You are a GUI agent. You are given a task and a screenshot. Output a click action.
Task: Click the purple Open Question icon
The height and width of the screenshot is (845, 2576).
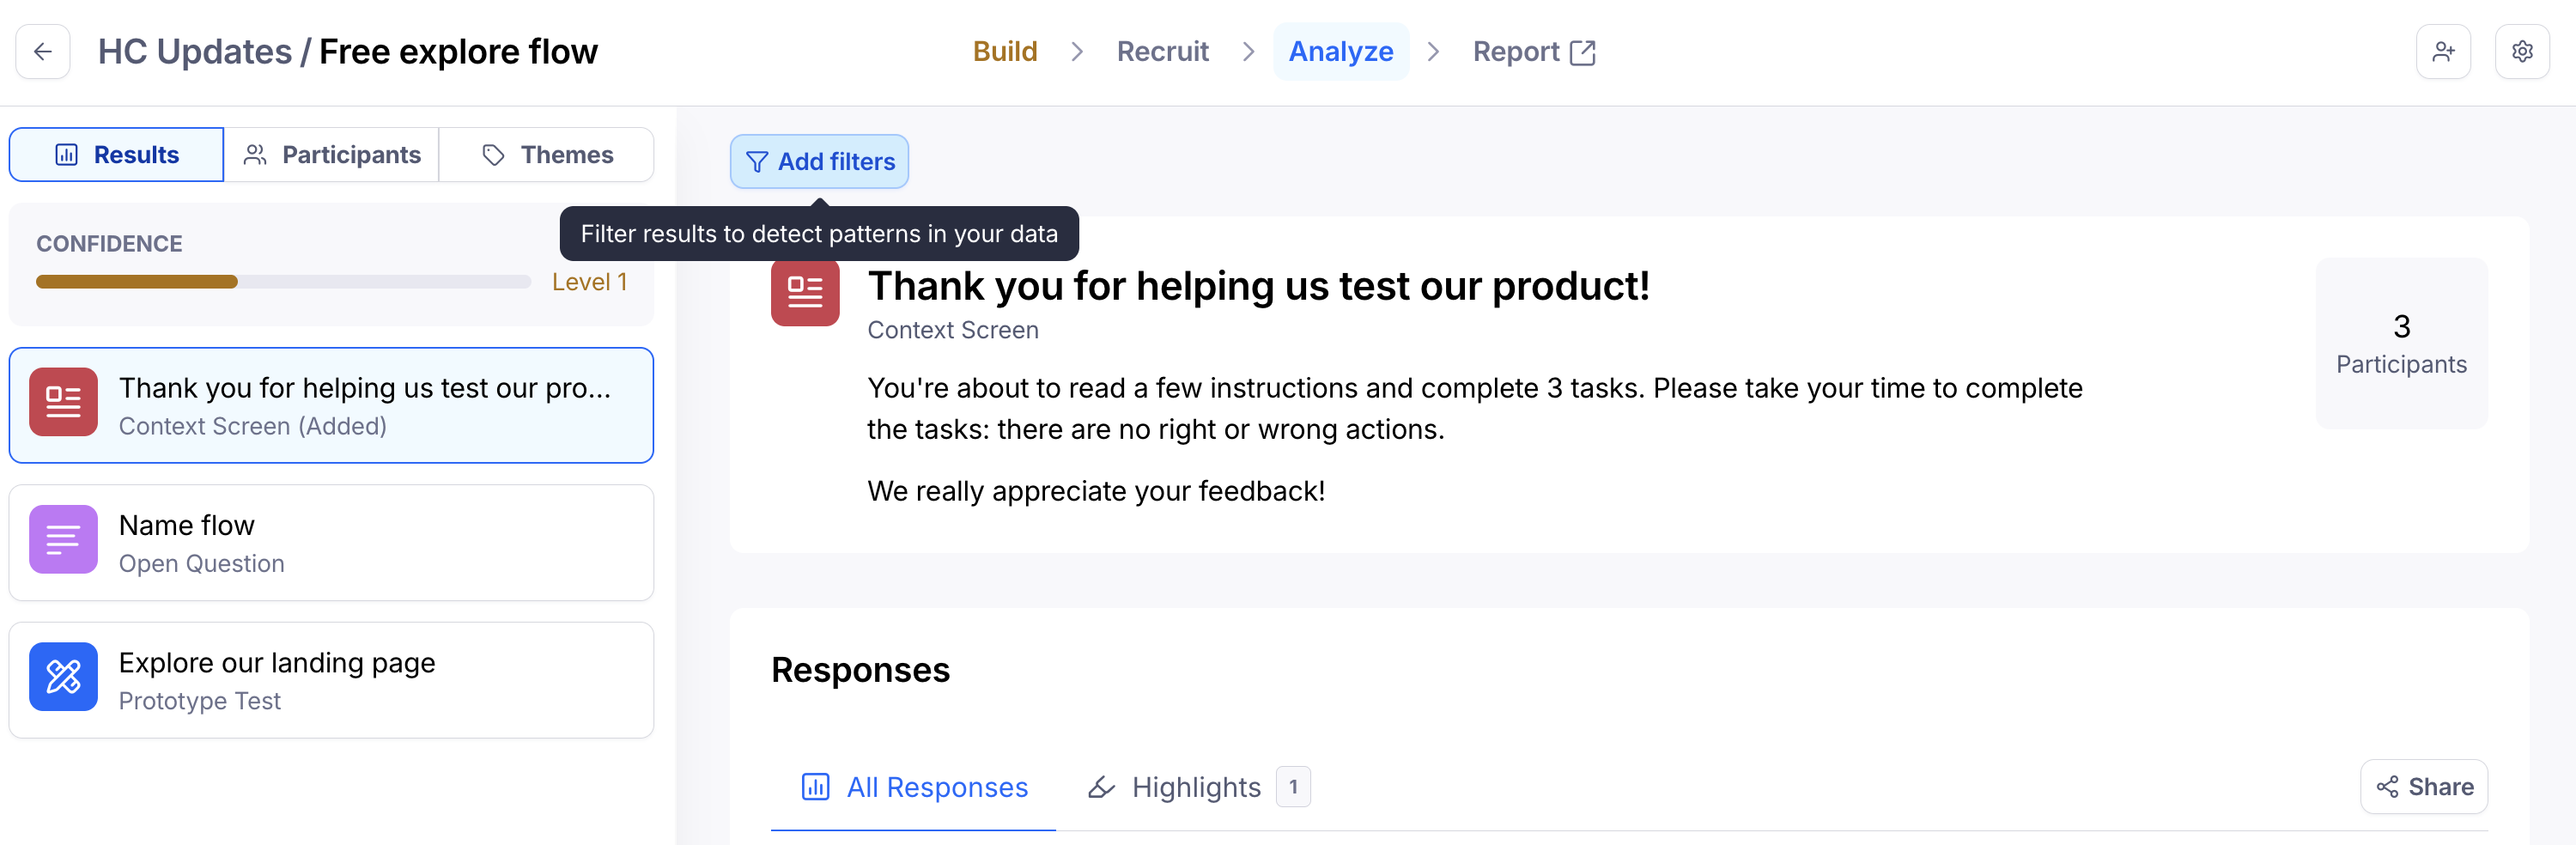[63, 540]
